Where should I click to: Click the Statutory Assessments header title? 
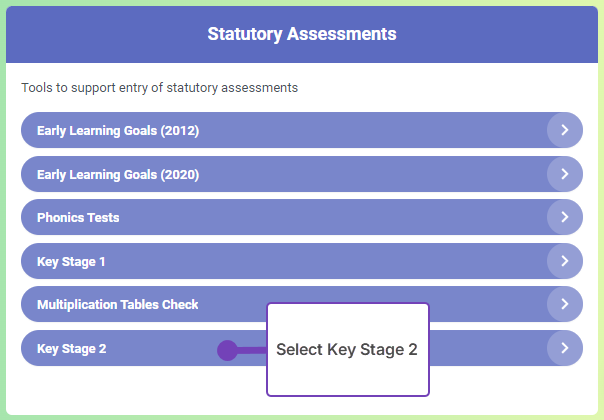(x=302, y=34)
